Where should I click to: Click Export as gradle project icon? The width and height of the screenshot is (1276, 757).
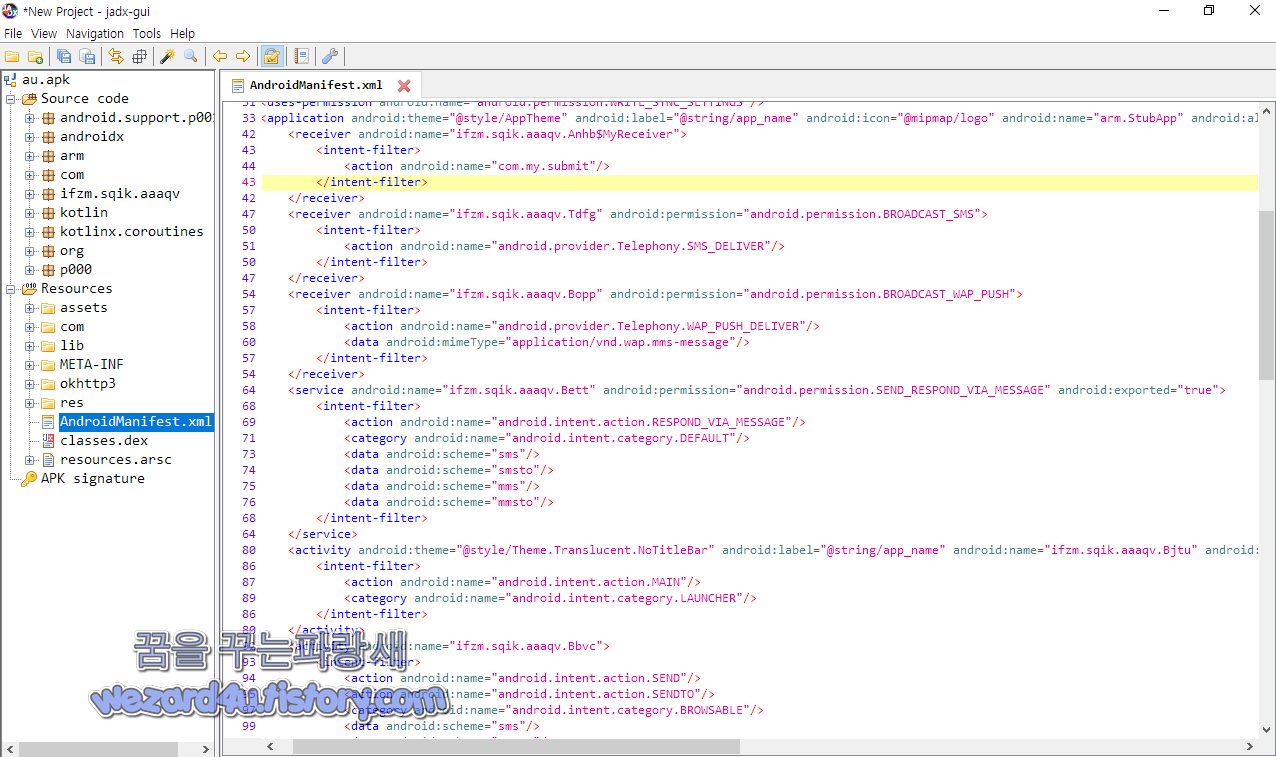click(x=87, y=56)
